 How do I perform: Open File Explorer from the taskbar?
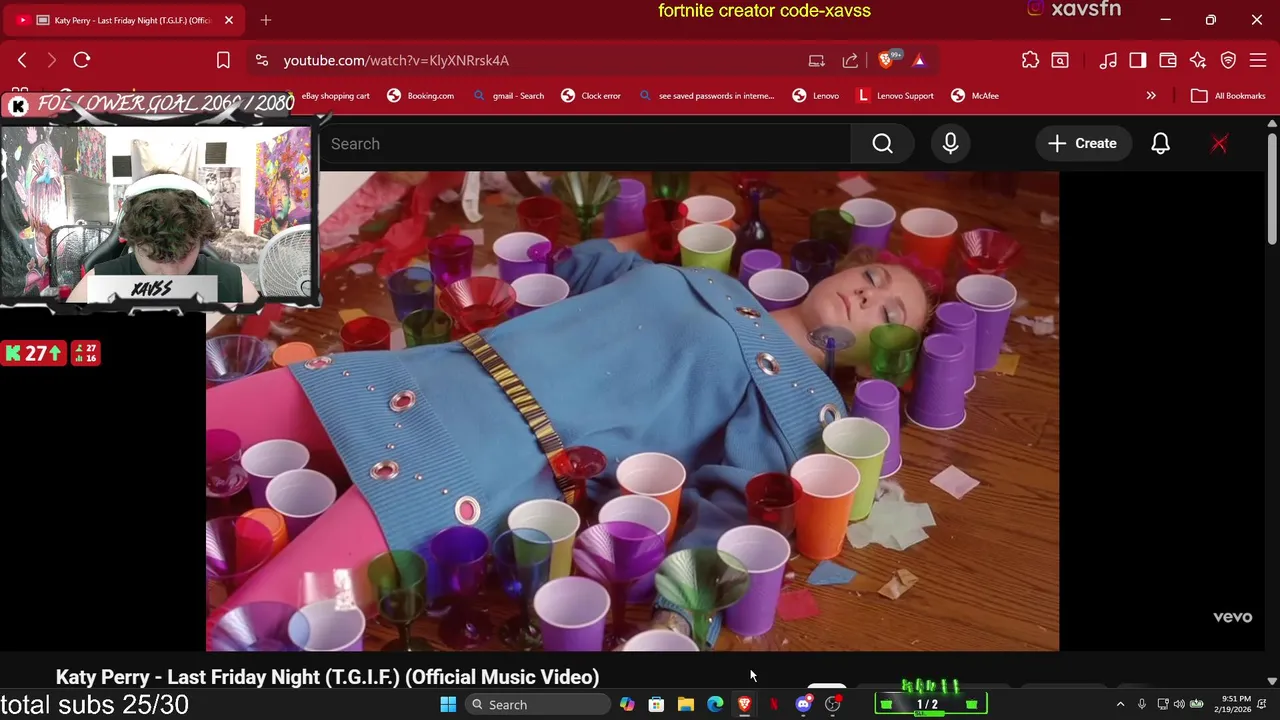686,704
